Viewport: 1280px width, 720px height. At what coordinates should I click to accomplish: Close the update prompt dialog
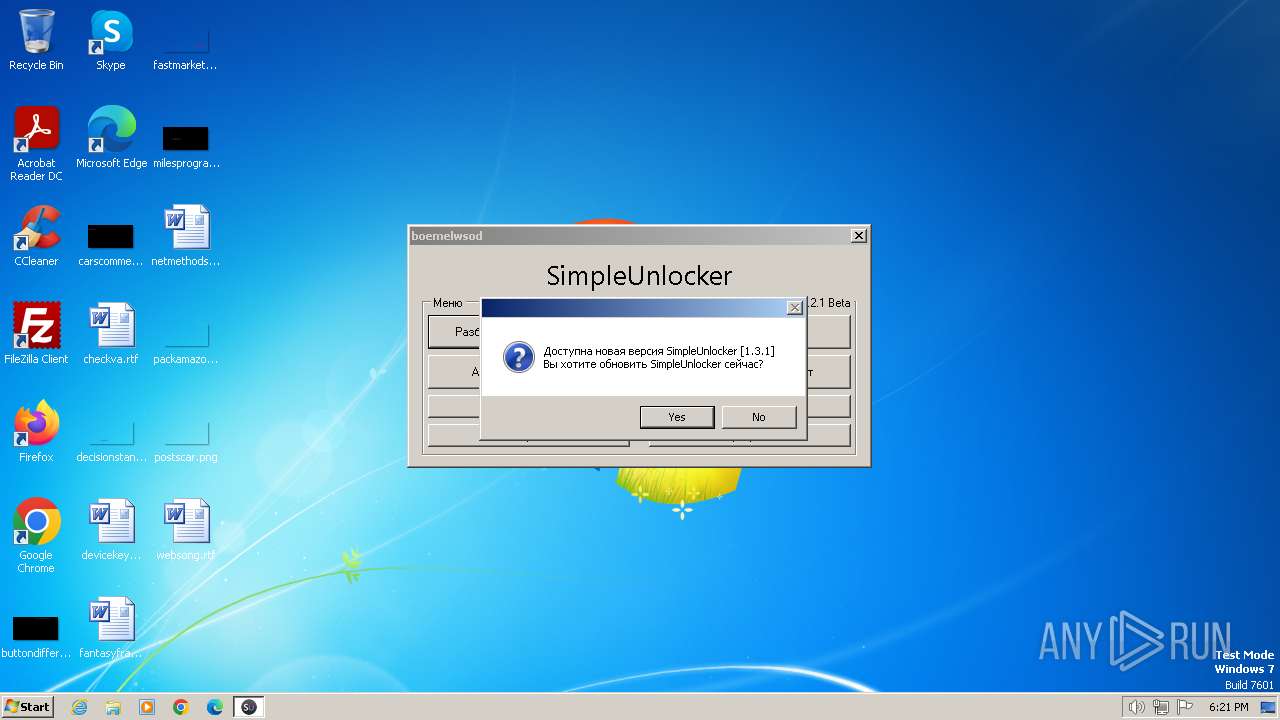click(794, 308)
